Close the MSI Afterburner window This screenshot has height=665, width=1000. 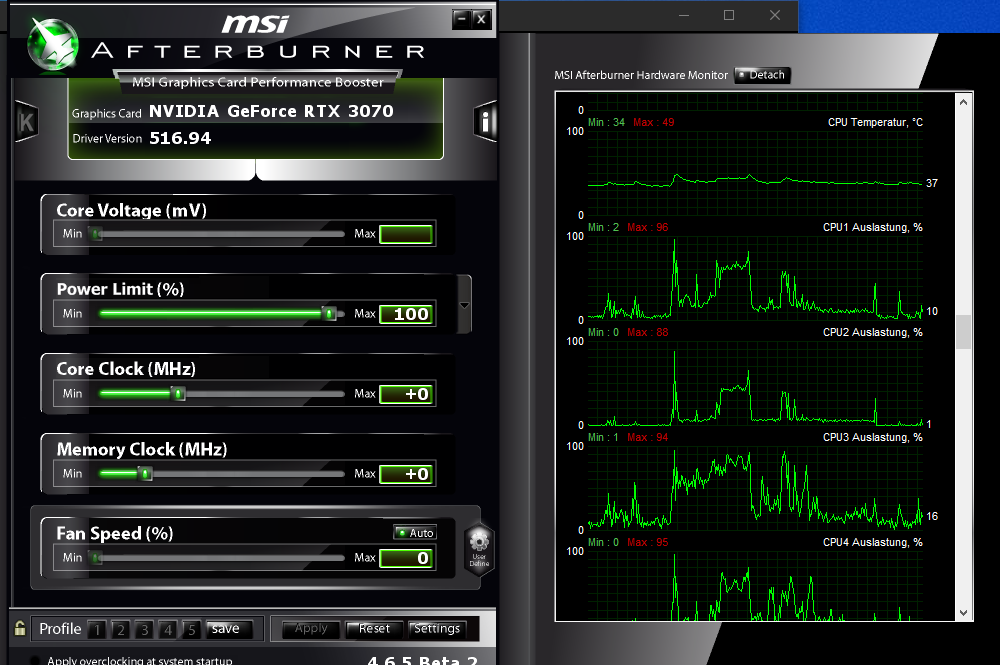coord(482,19)
